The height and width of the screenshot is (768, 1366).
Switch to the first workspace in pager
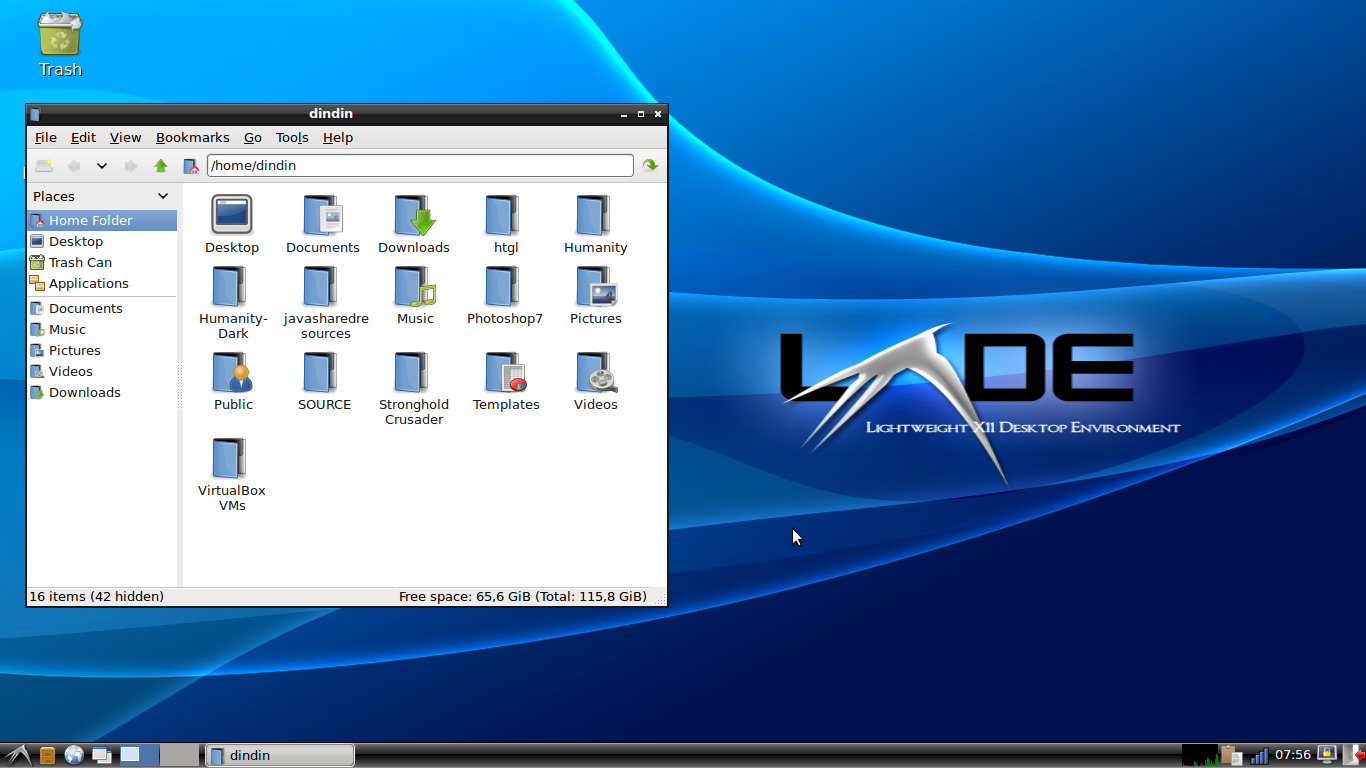point(138,755)
